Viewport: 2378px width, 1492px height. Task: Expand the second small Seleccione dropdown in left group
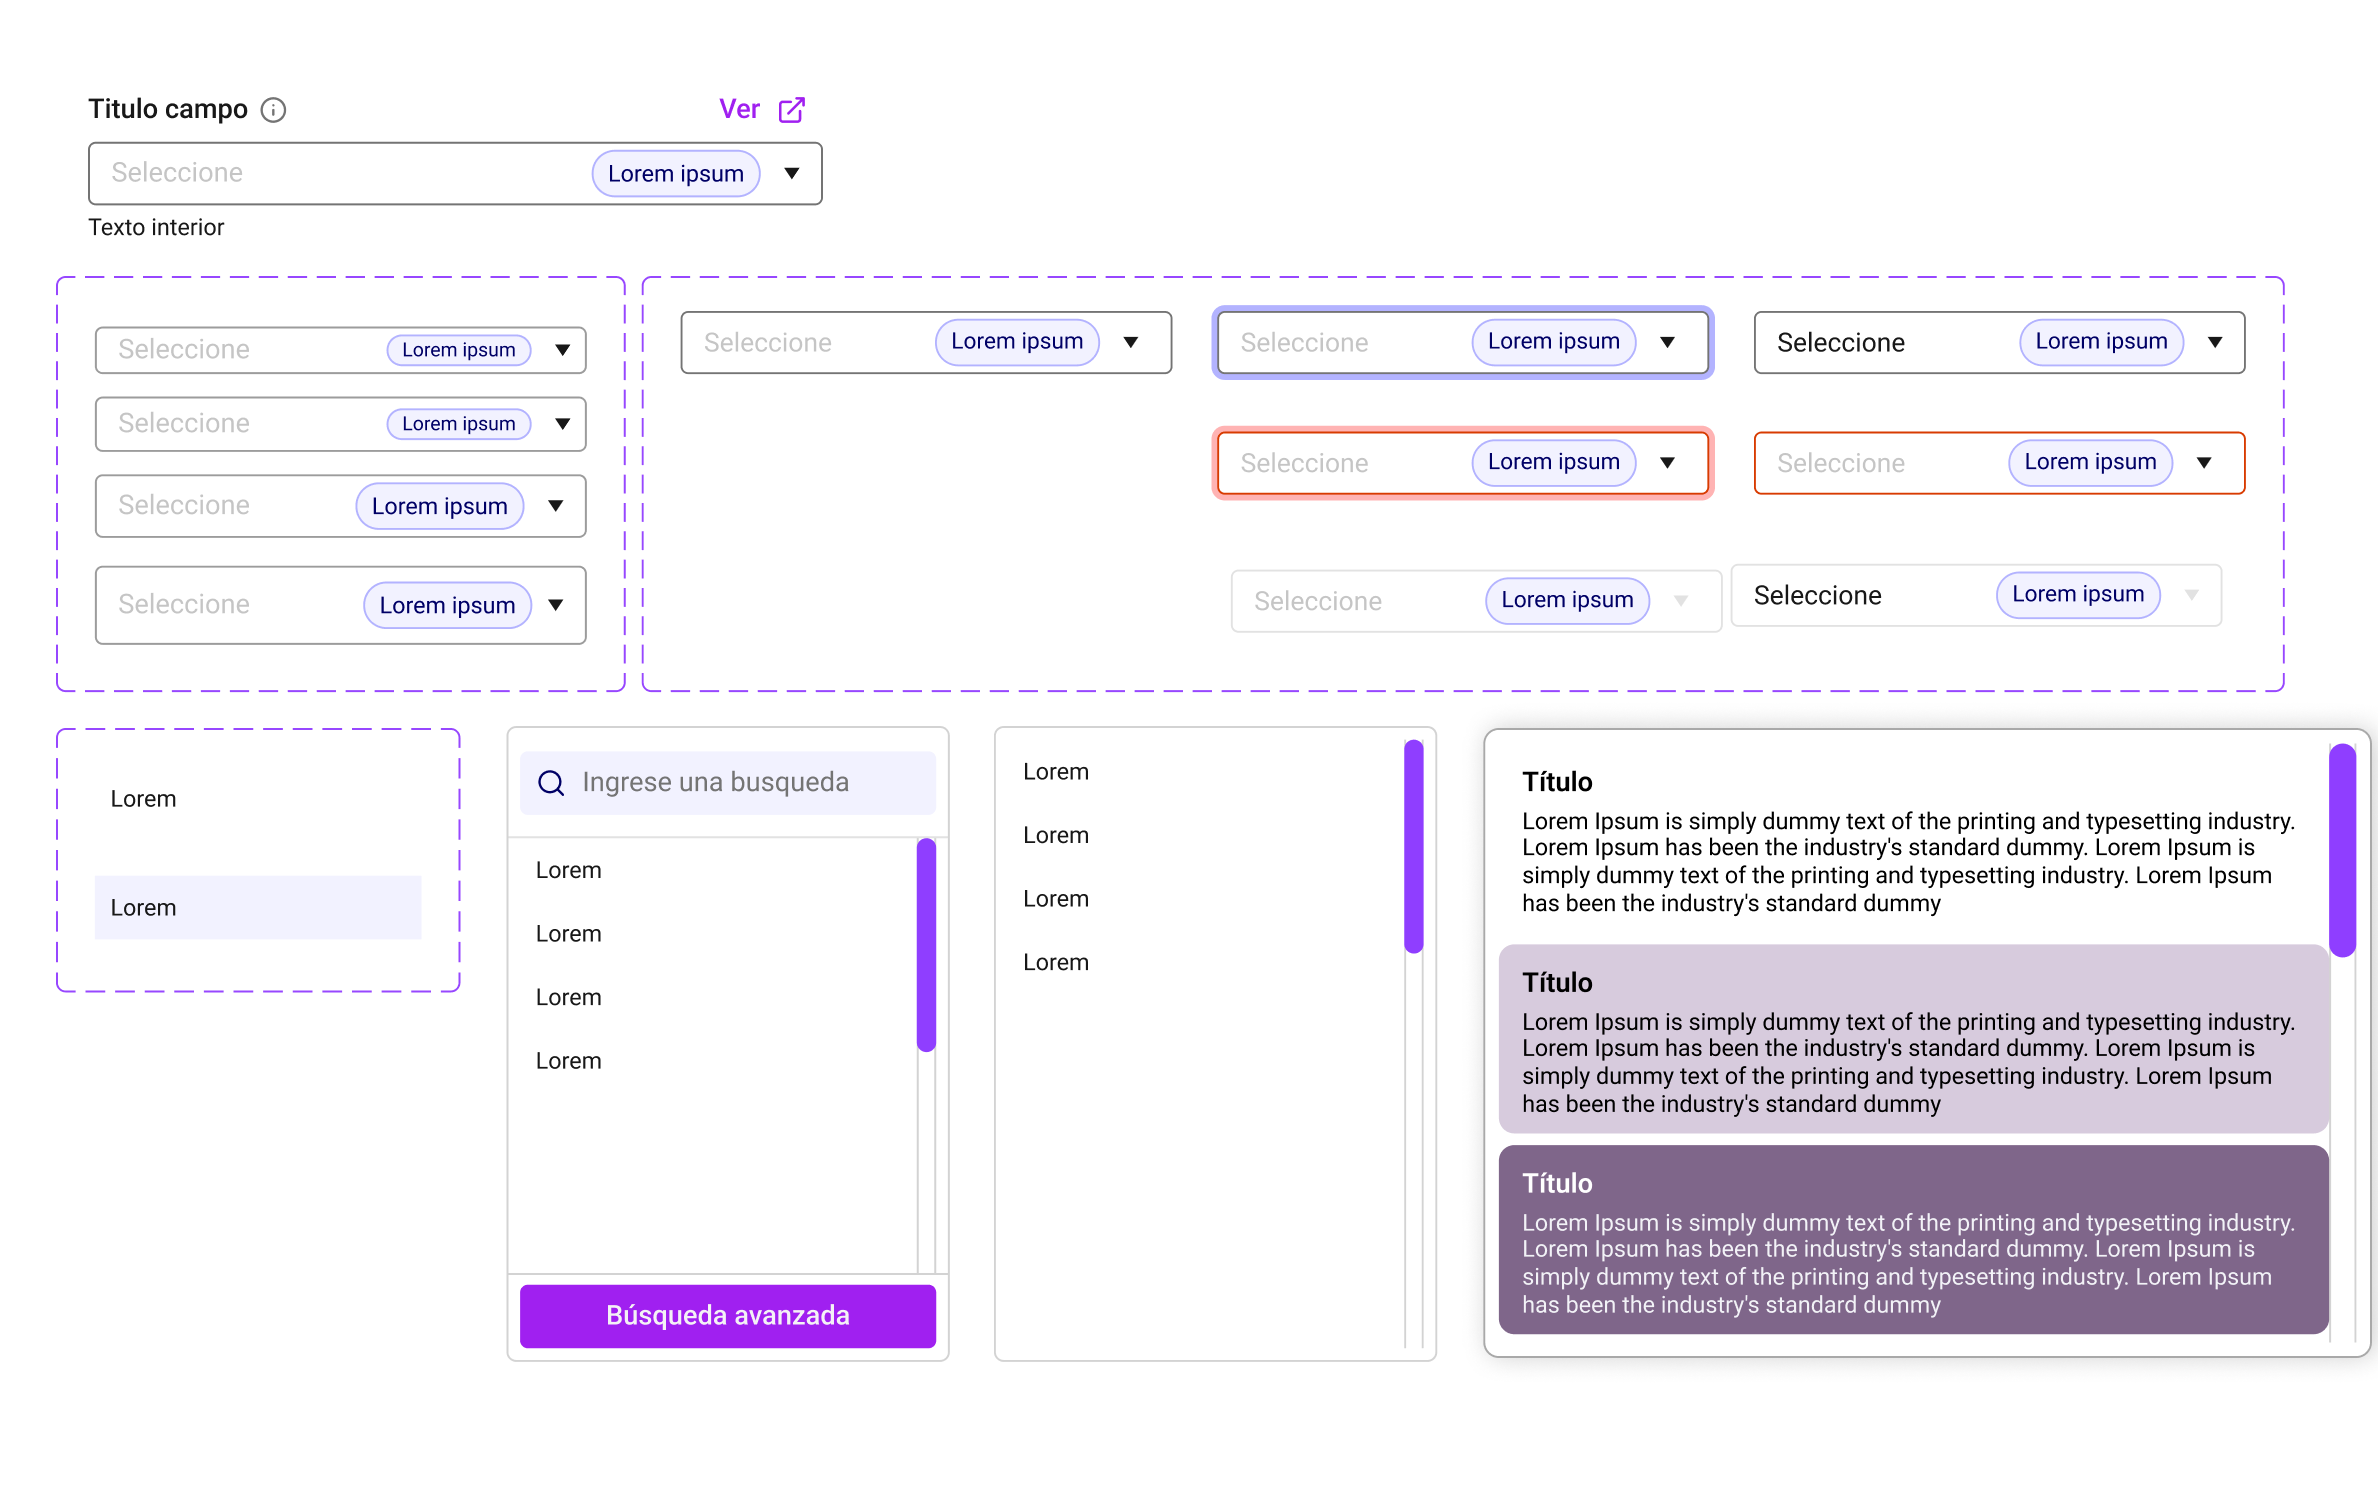point(563,424)
